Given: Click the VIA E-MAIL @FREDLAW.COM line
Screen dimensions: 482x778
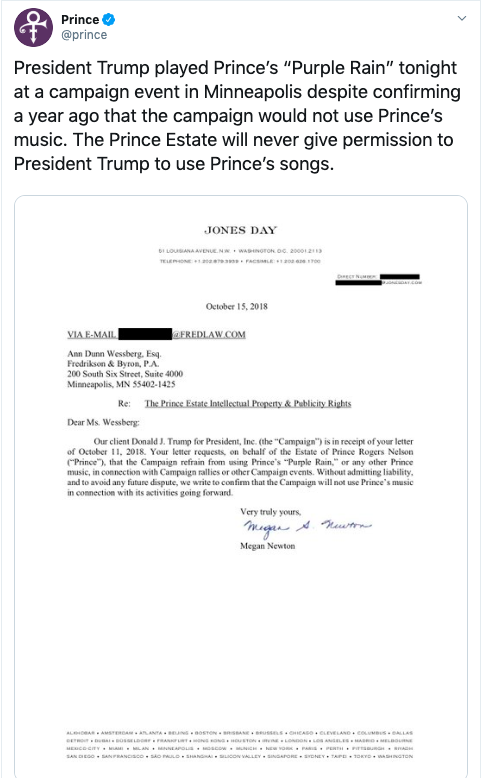Looking at the screenshot, I should (156, 334).
